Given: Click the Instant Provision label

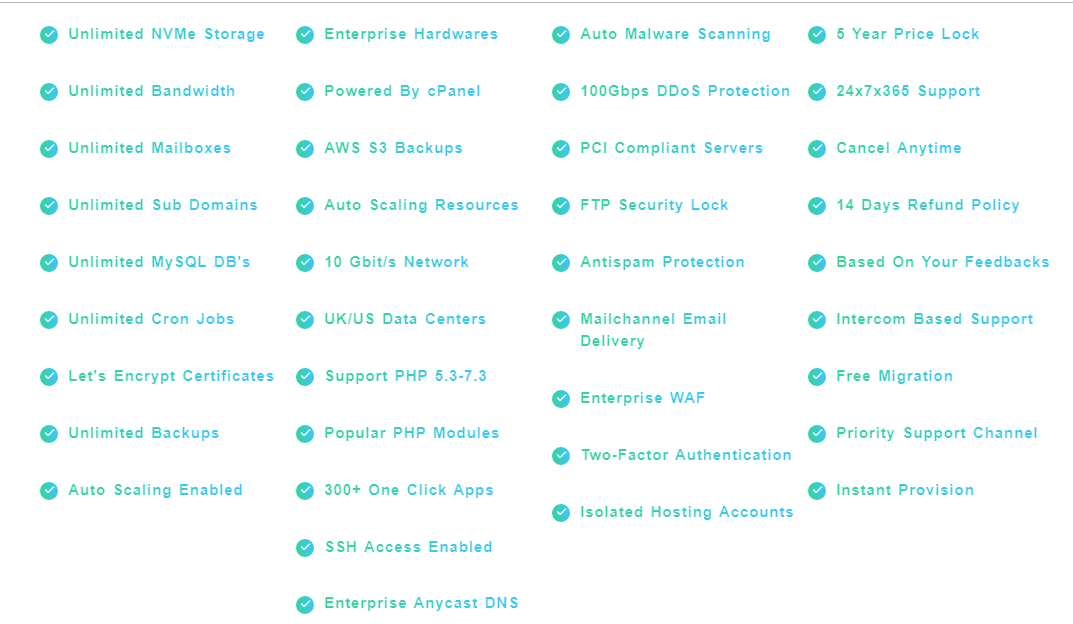Looking at the screenshot, I should click(905, 490).
